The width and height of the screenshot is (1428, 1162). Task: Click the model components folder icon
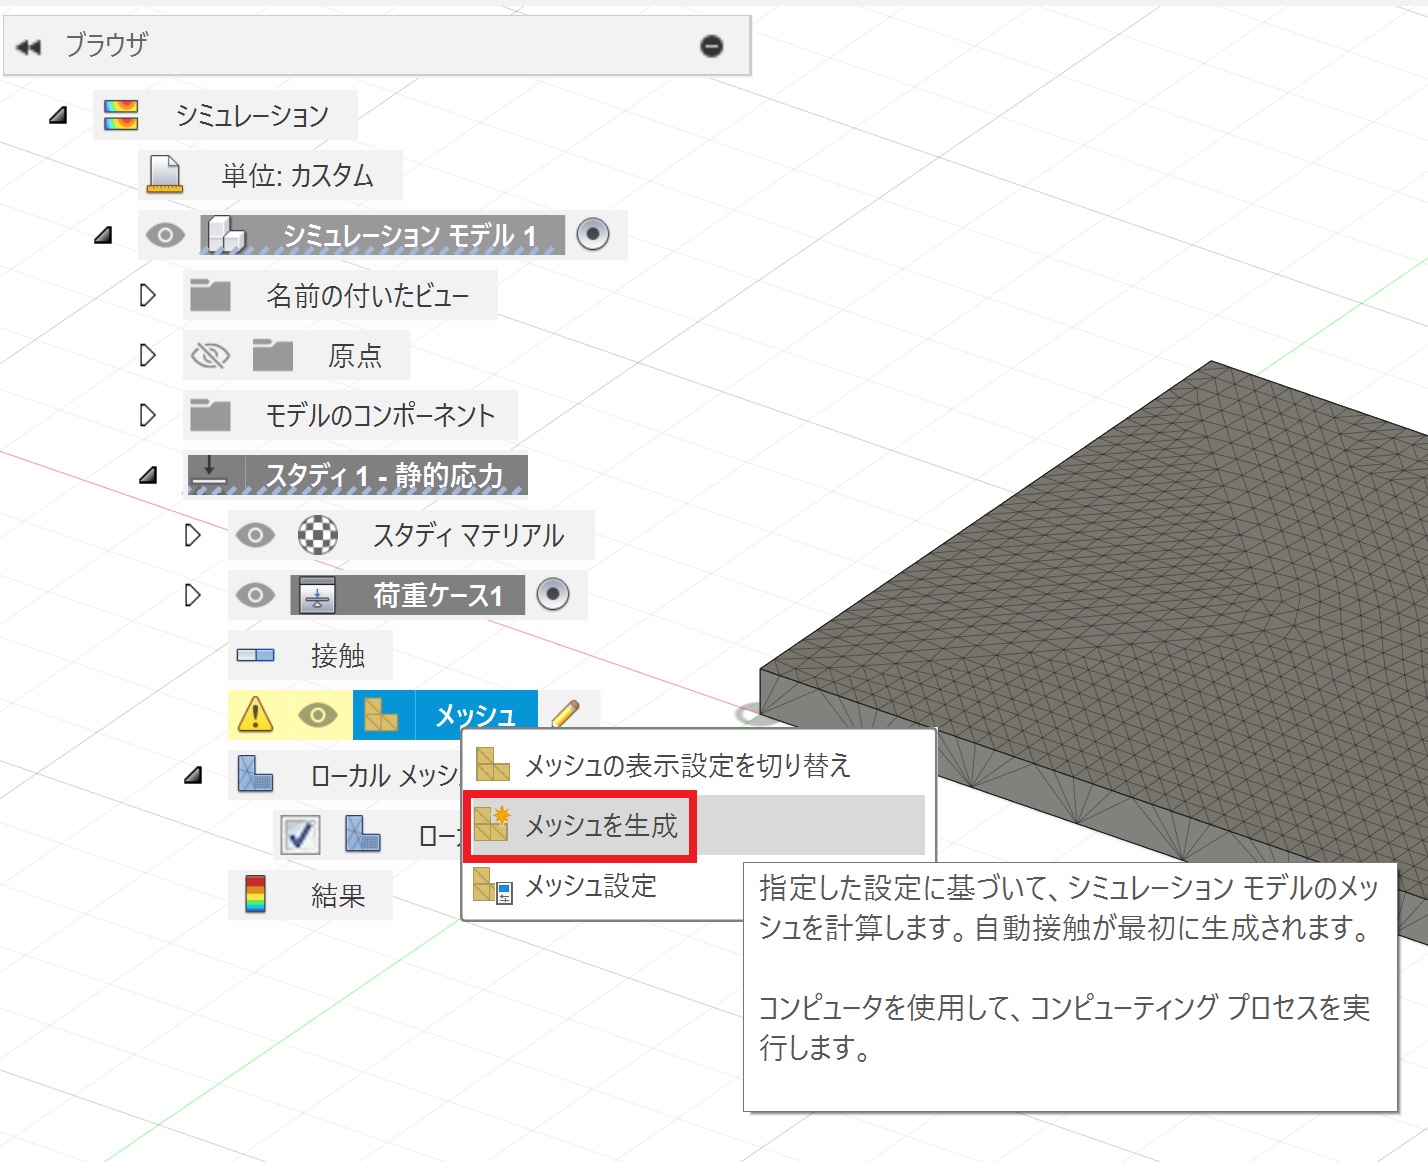[x=210, y=415]
